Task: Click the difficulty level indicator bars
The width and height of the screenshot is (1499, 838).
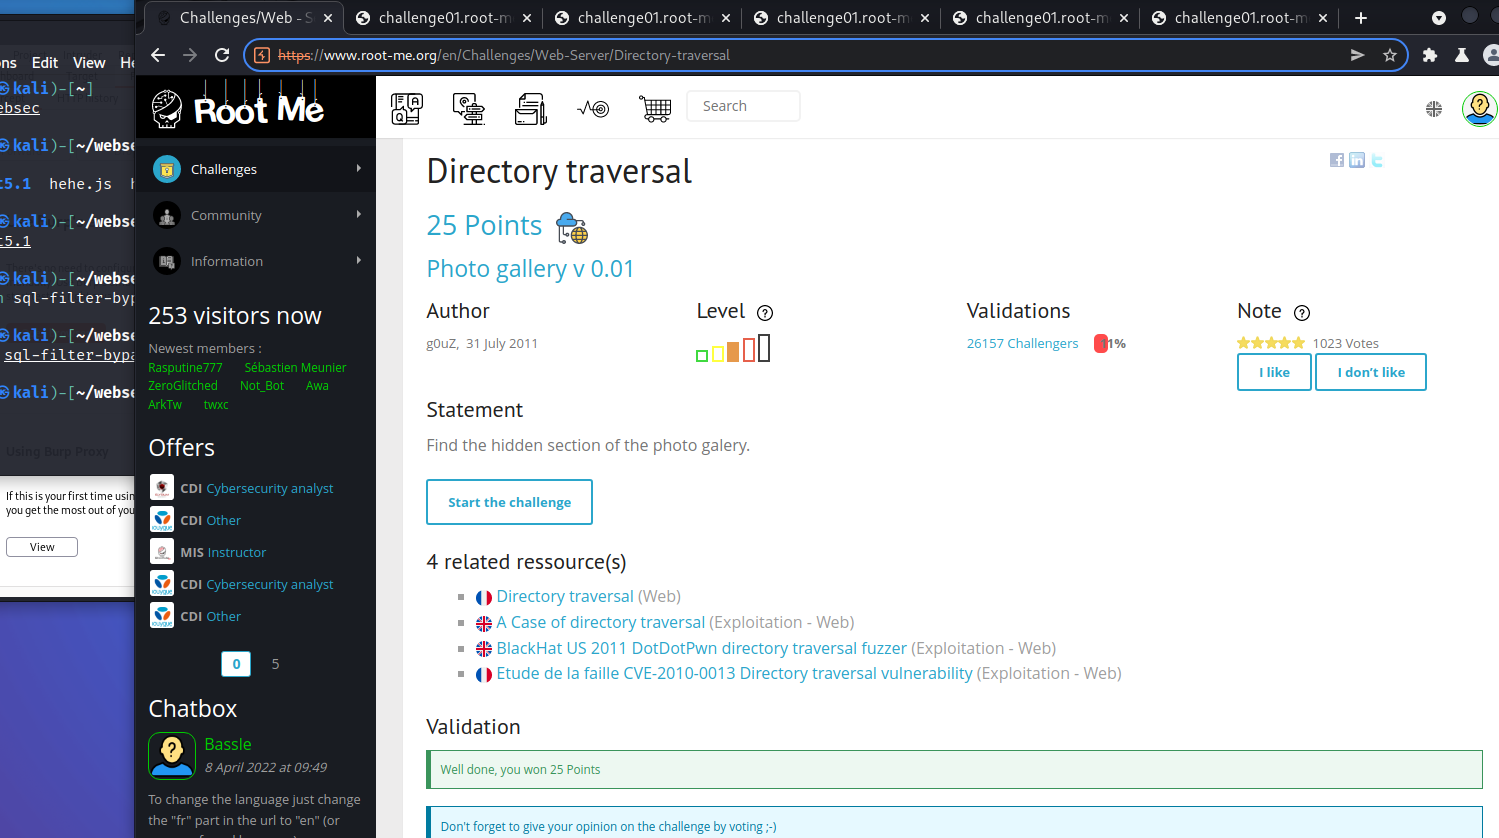Action: pyautogui.click(x=733, y=349)
